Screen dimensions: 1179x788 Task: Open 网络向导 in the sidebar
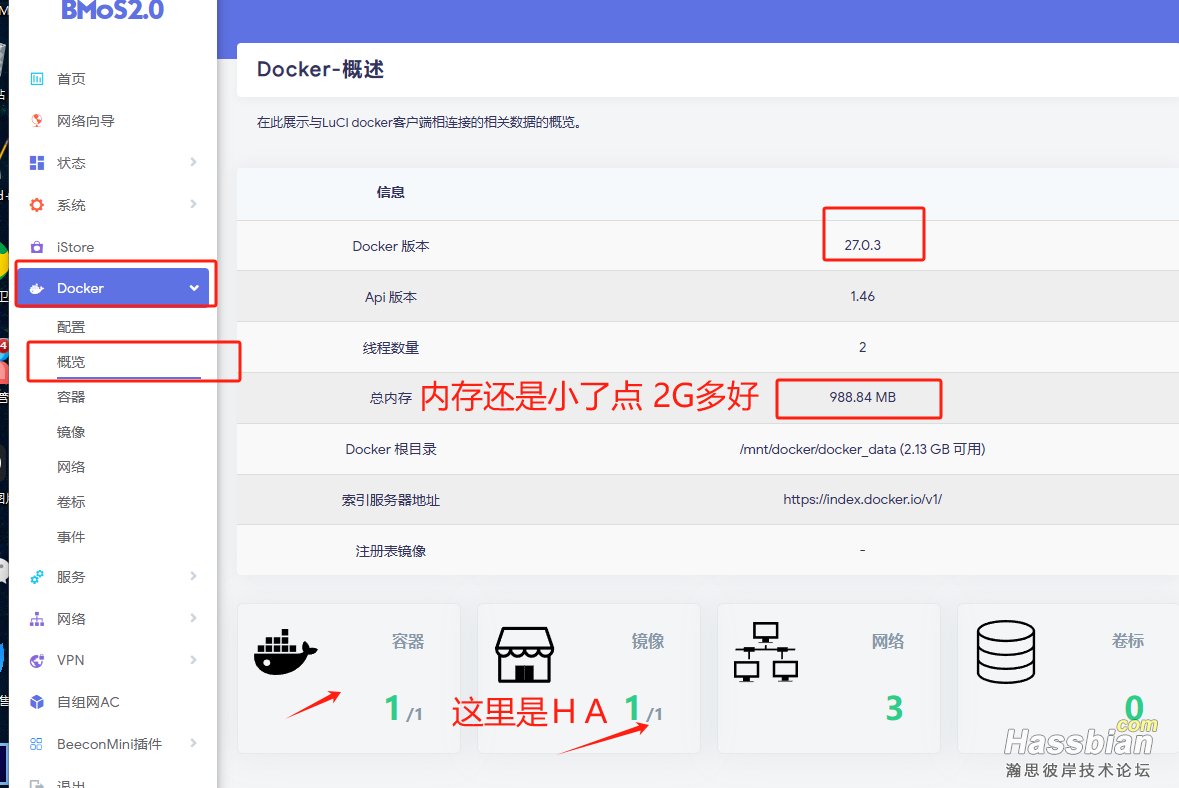click(86, 121)
